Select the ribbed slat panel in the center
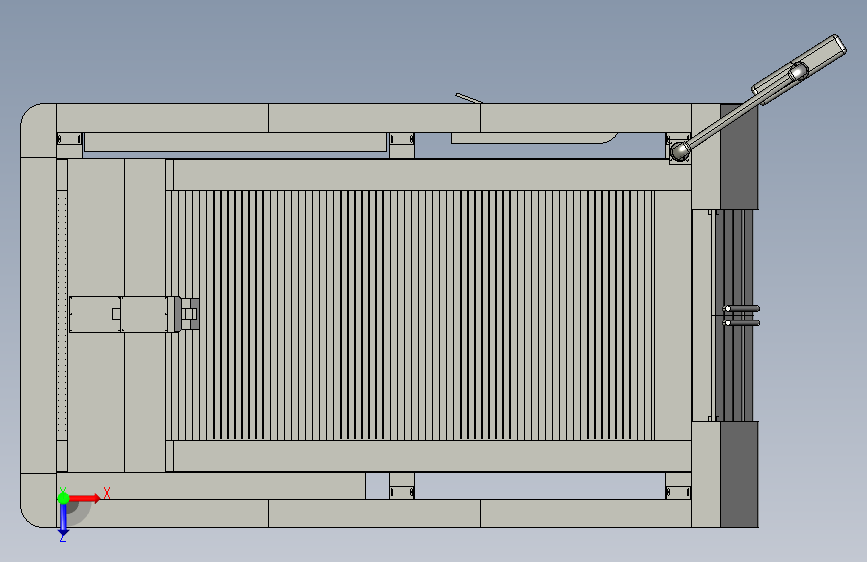This screenshot has height=562, width=867. pyautogui.click(x=410, y=315)
